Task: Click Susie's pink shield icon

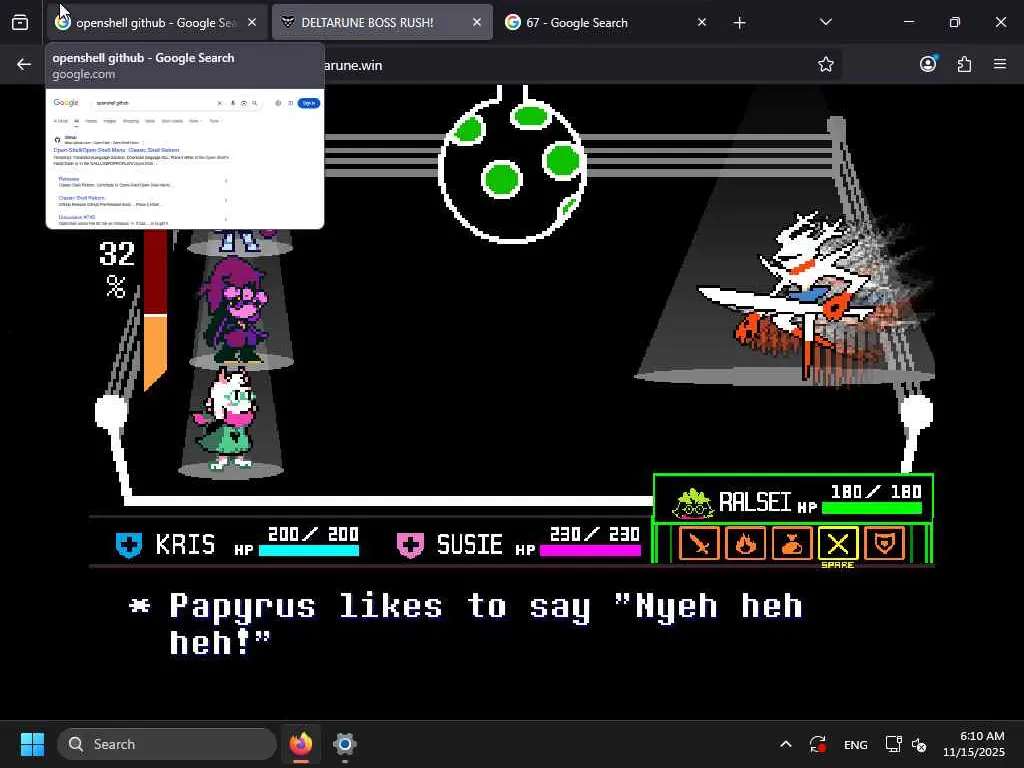Action: click(x=410, y=545)
